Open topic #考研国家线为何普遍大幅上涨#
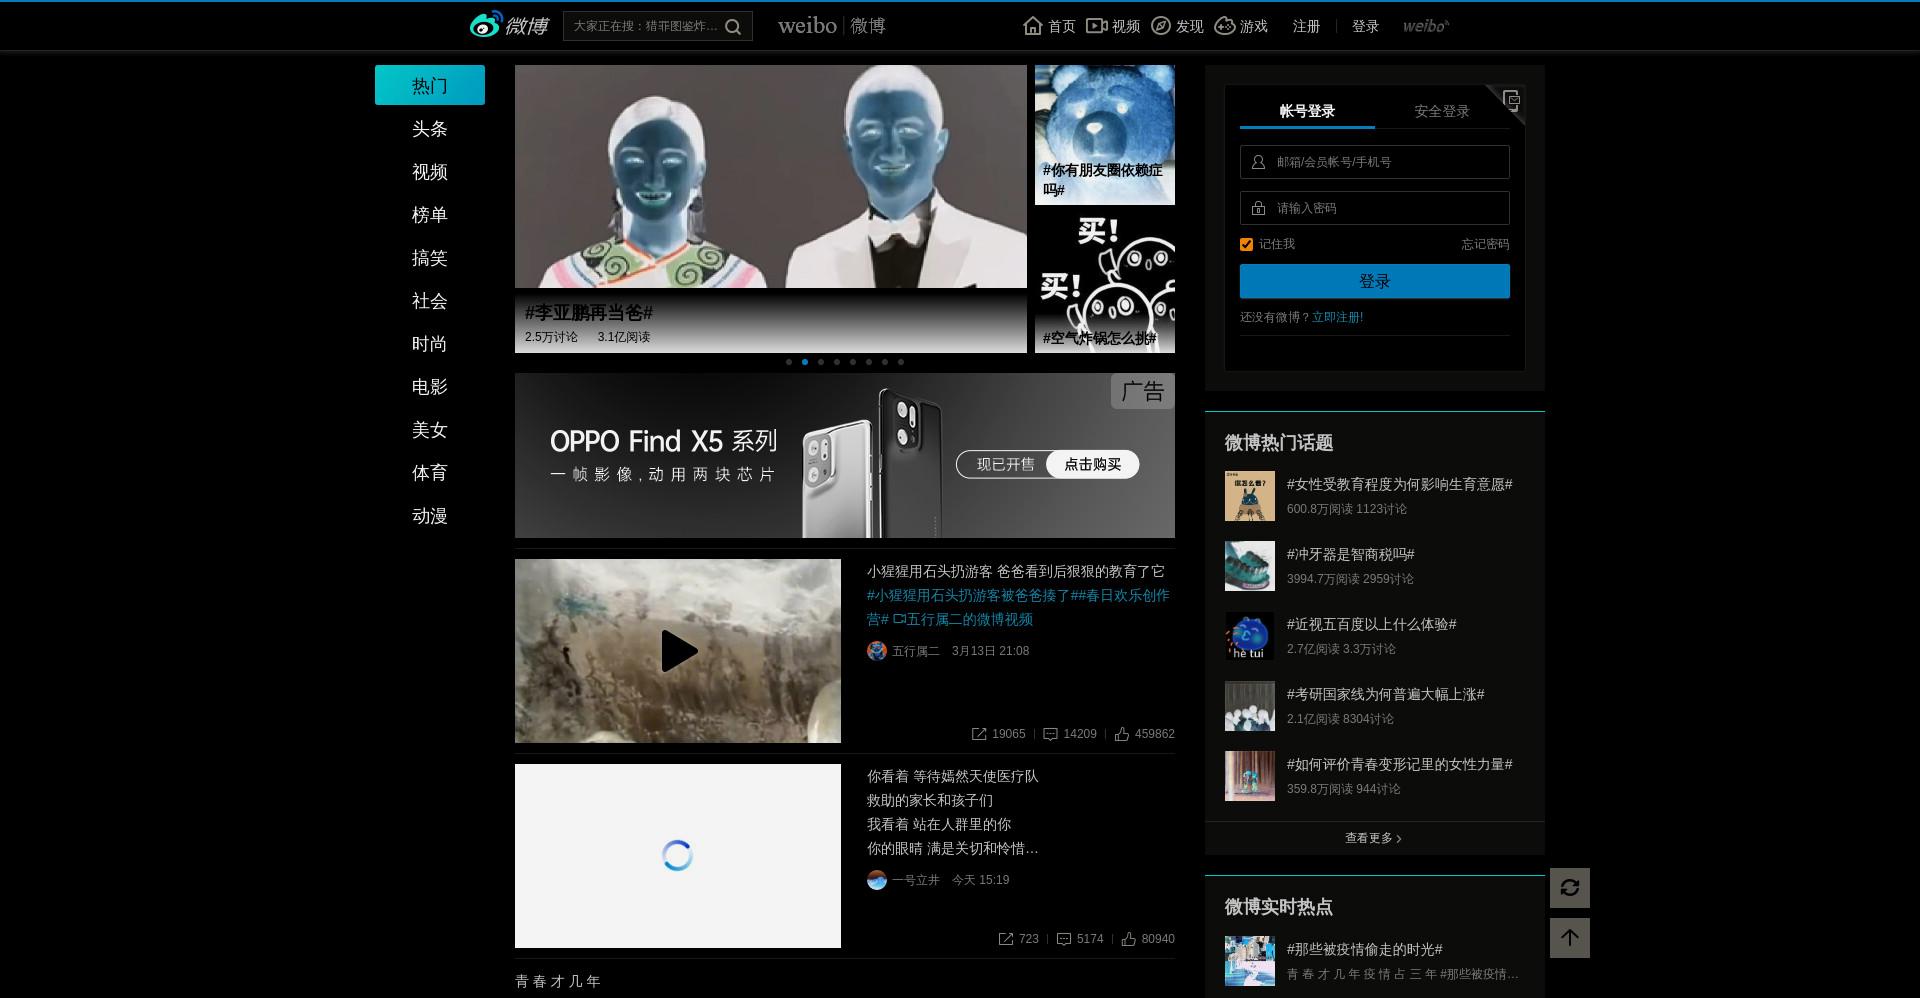The width and height of the screenshot is (1920, 998). (1385, 694)
